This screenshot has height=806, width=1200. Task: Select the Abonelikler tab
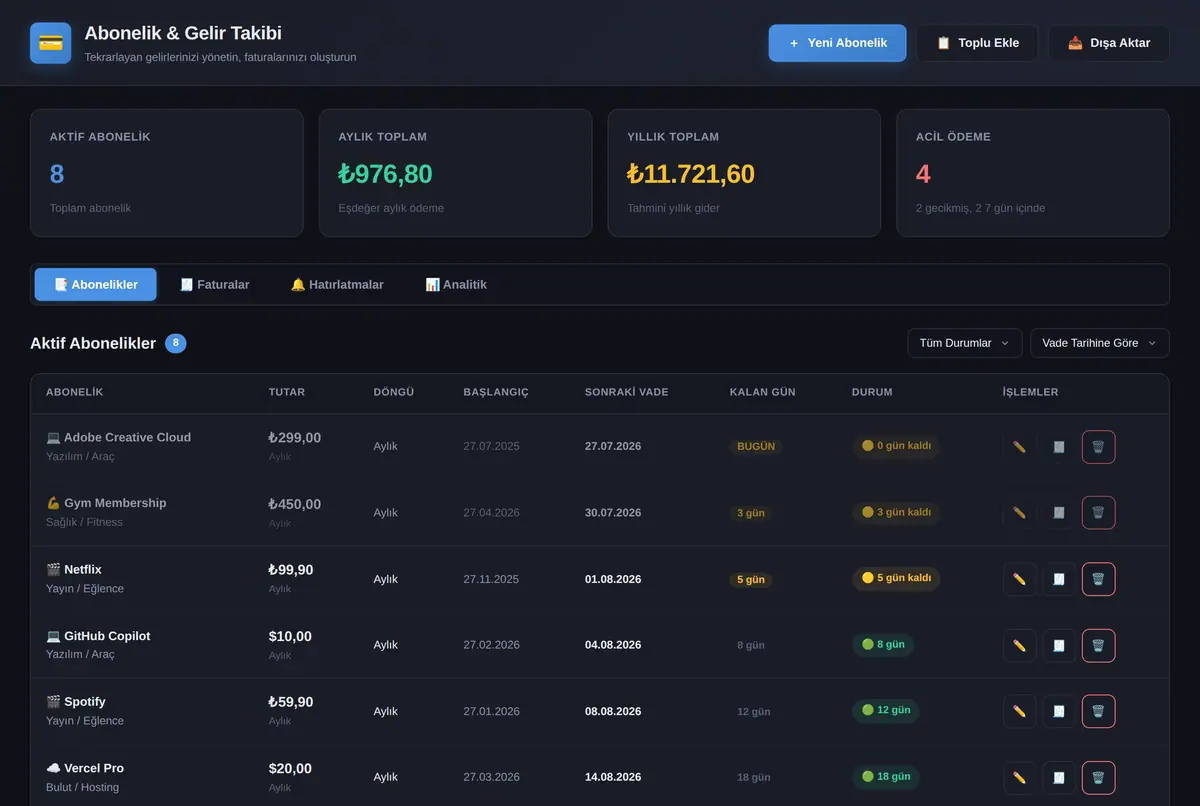pyautogui.click(x=96, y=284)
